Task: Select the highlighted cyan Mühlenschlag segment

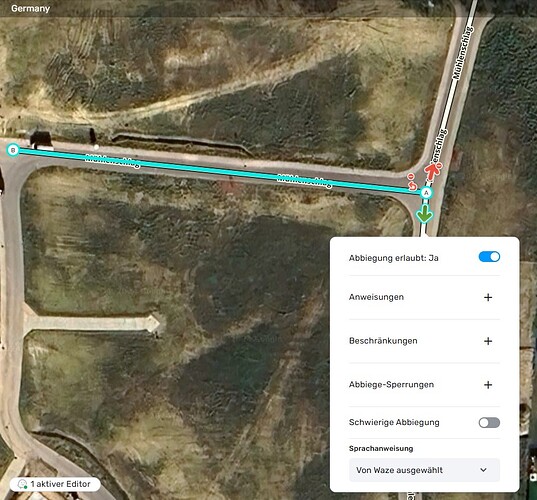Action: [x=219, y=171]
